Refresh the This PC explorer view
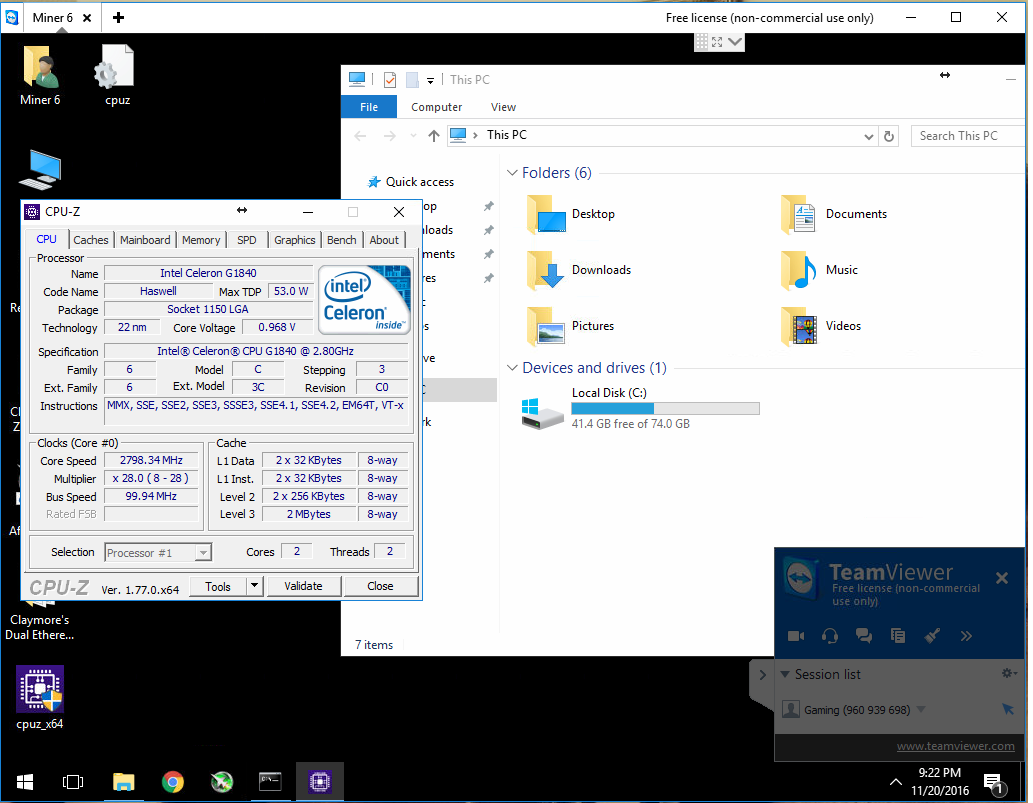The height and width of the screenshot is (803, 1033). coord(889,136)
